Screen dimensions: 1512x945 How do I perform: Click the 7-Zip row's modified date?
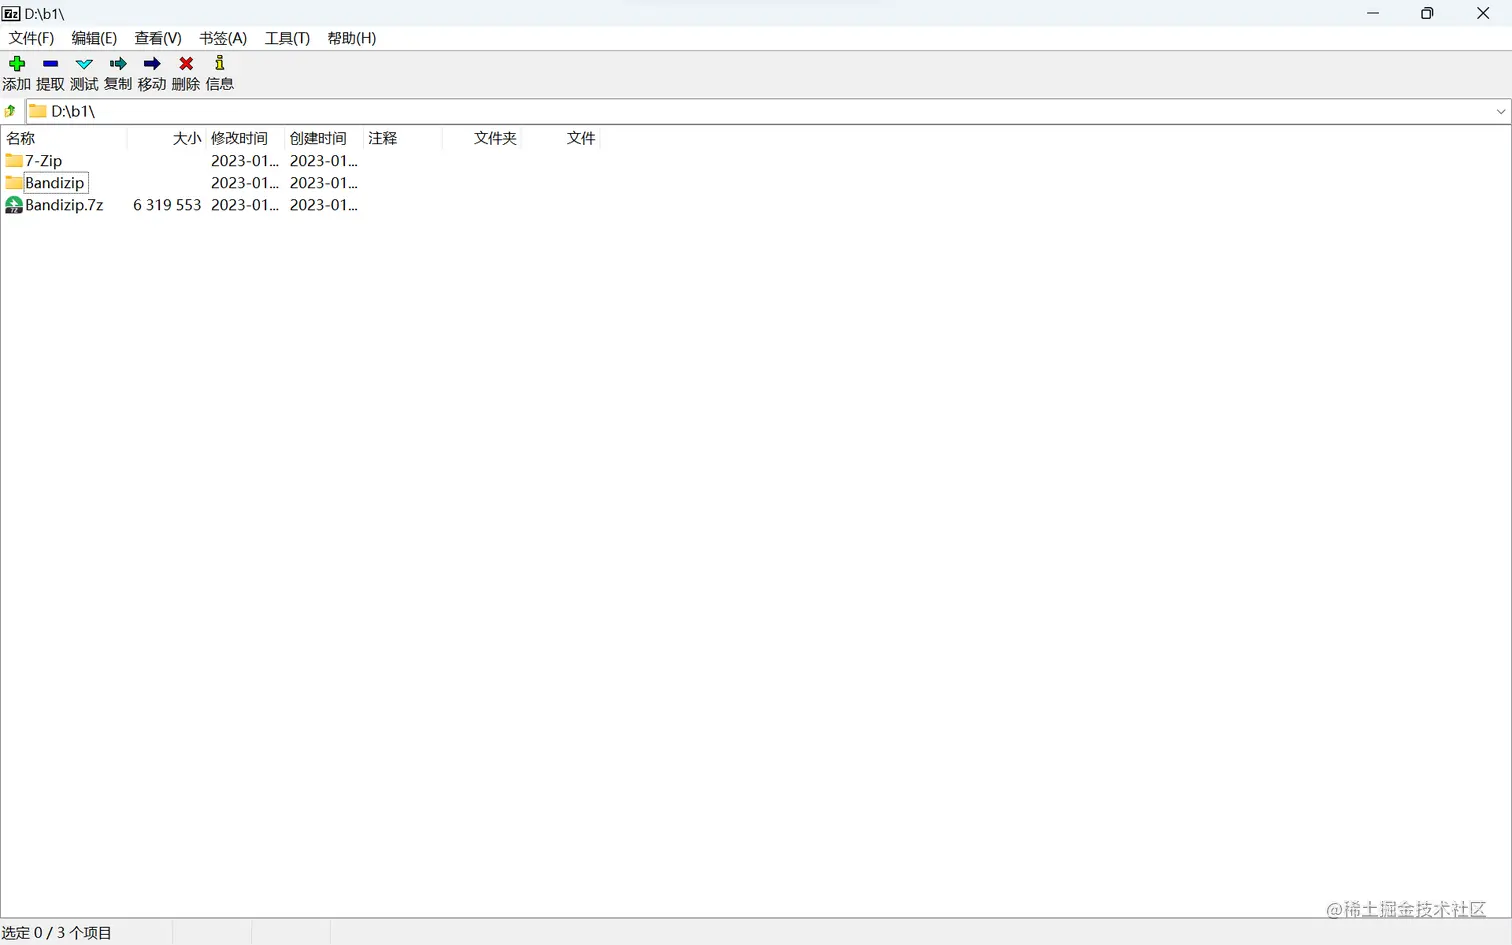[x=245, y=160]
